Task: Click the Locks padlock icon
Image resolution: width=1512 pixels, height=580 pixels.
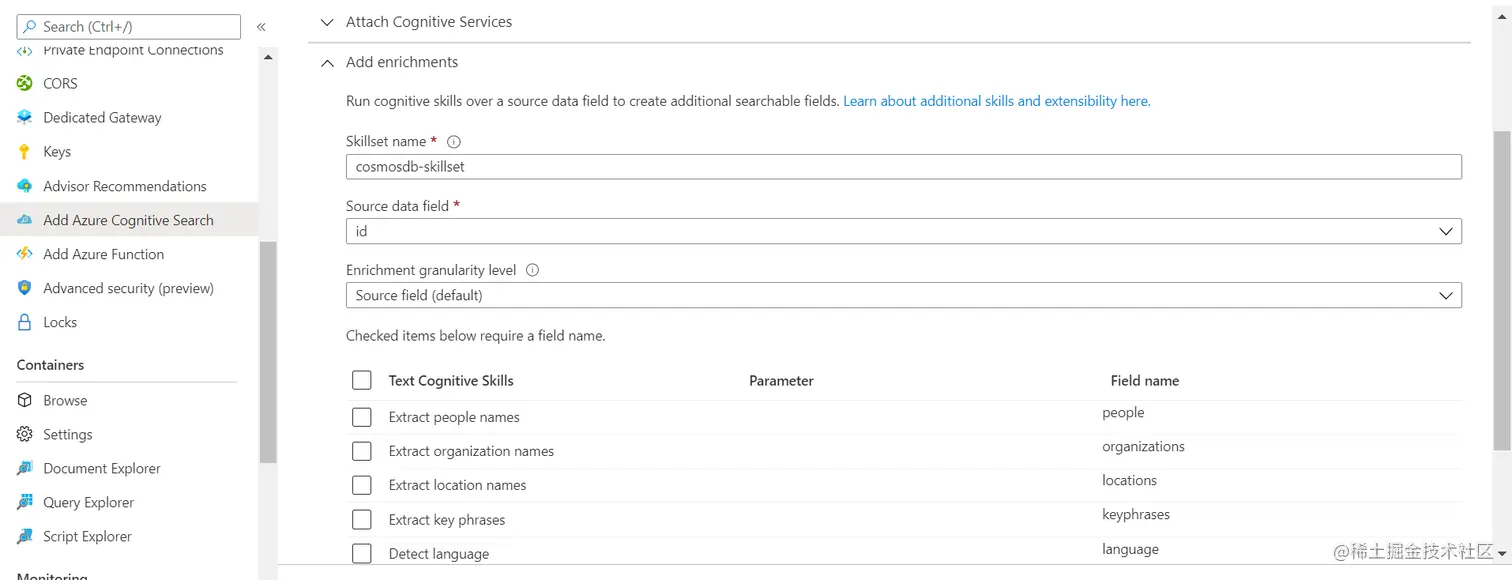Action: (x=25, y=322)
